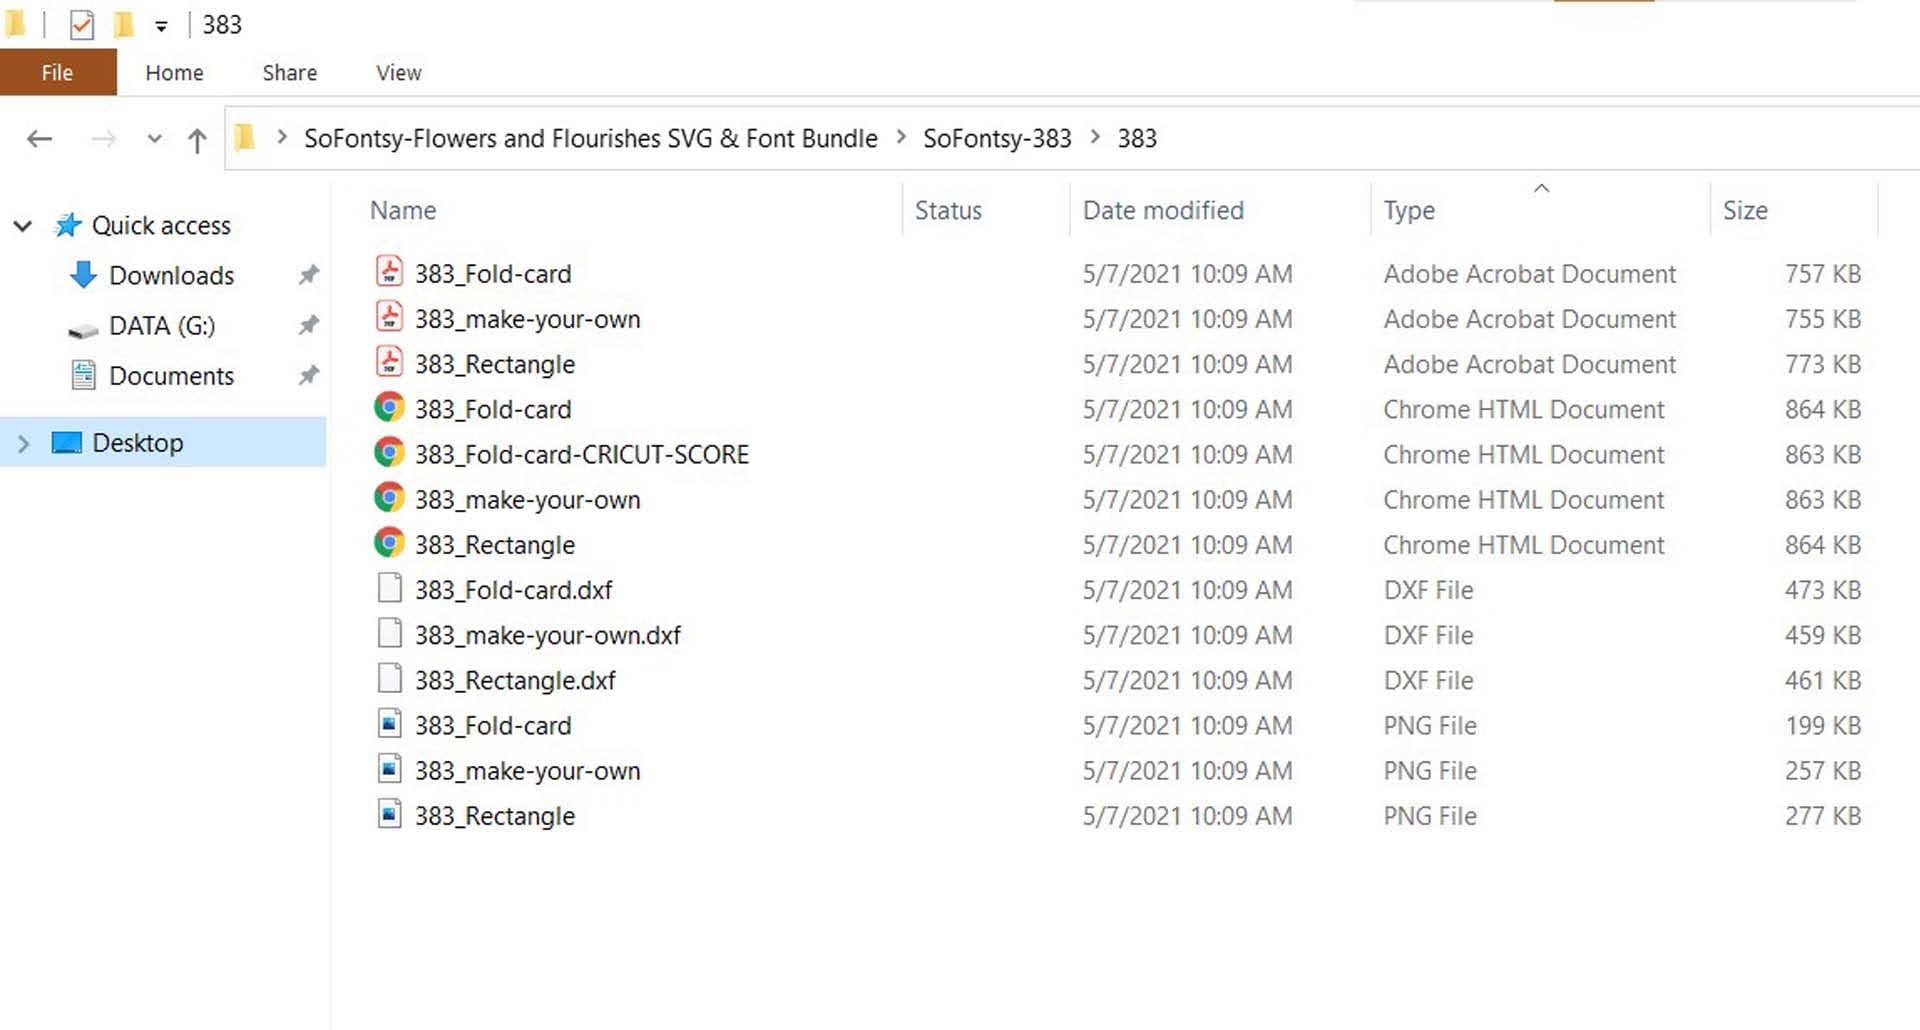Unpin Downloads from Quick access
This screenshot has width=1920, height=1030.
click(x=309, y=274)
